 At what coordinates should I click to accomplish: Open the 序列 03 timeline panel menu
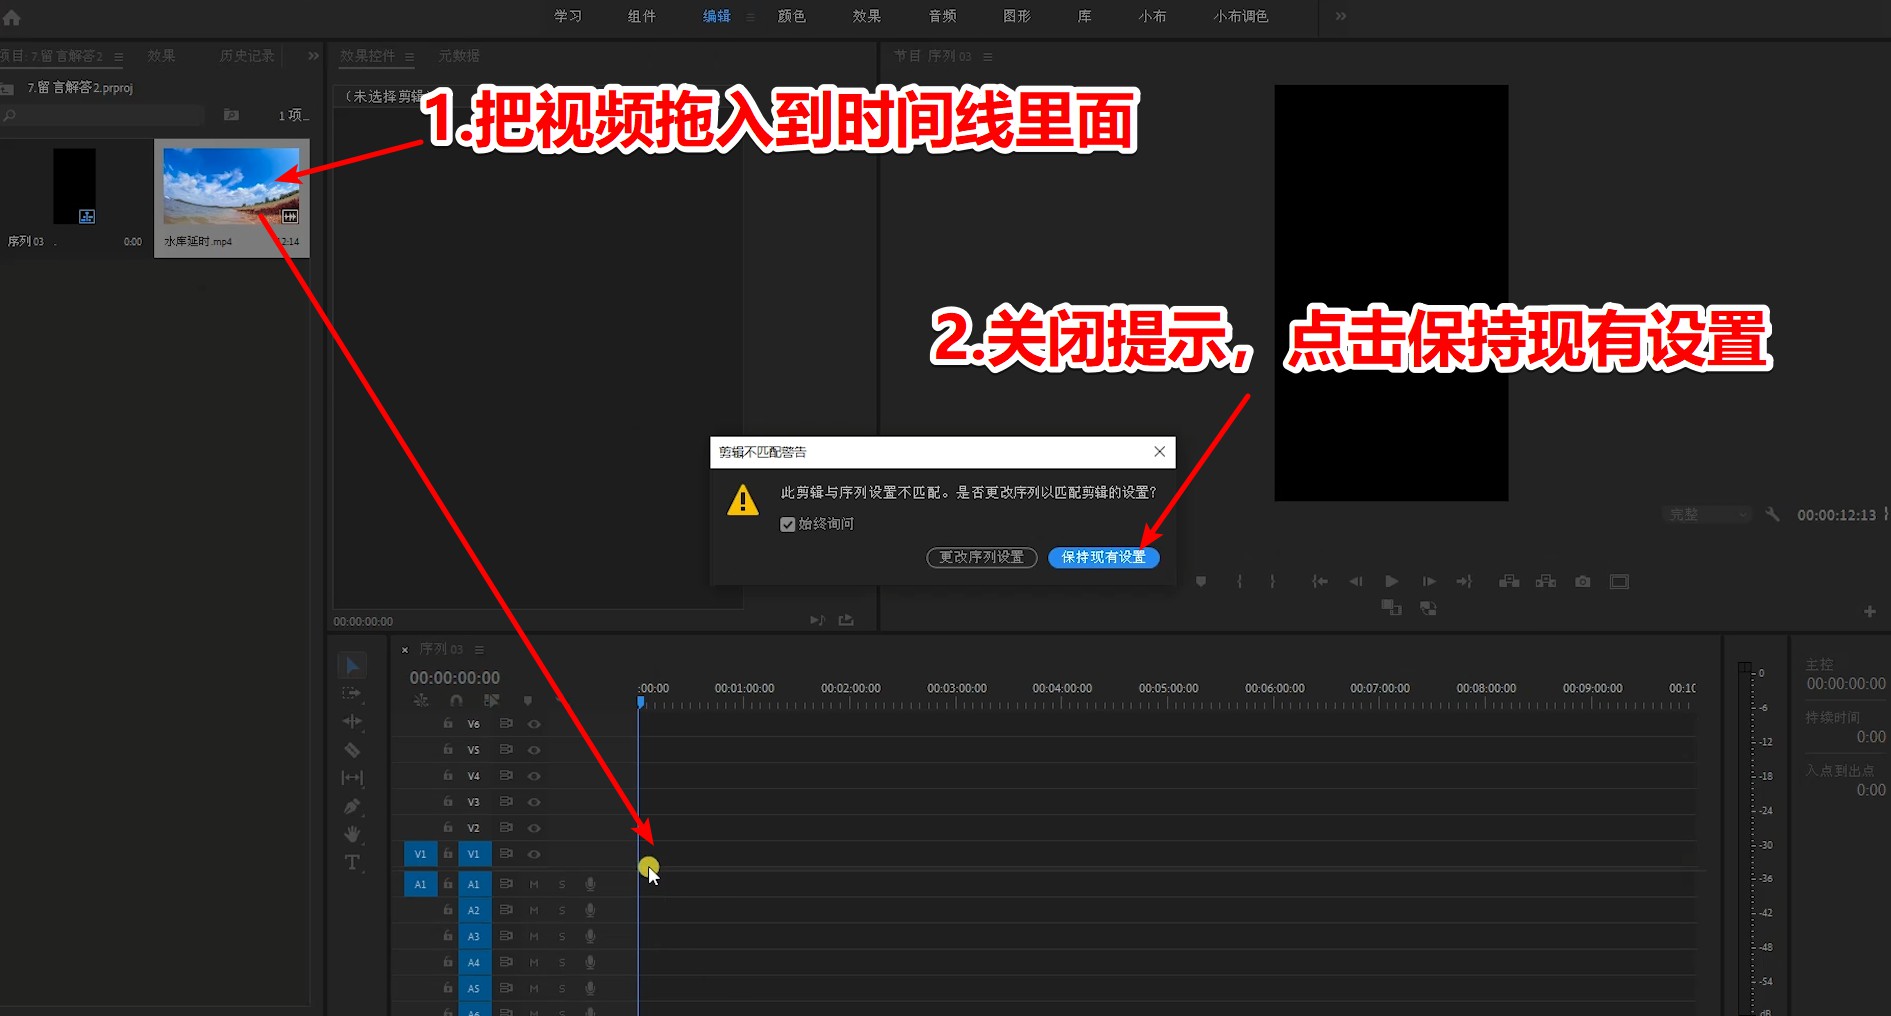[x=478, y=650]
